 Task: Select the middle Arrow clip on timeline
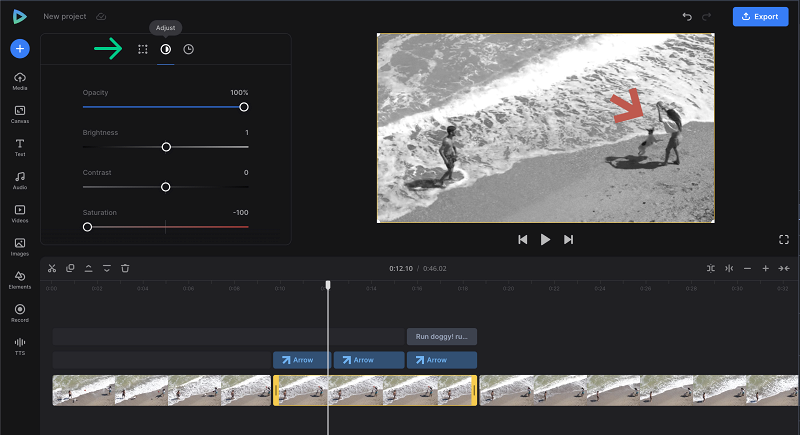click(369, 360)
